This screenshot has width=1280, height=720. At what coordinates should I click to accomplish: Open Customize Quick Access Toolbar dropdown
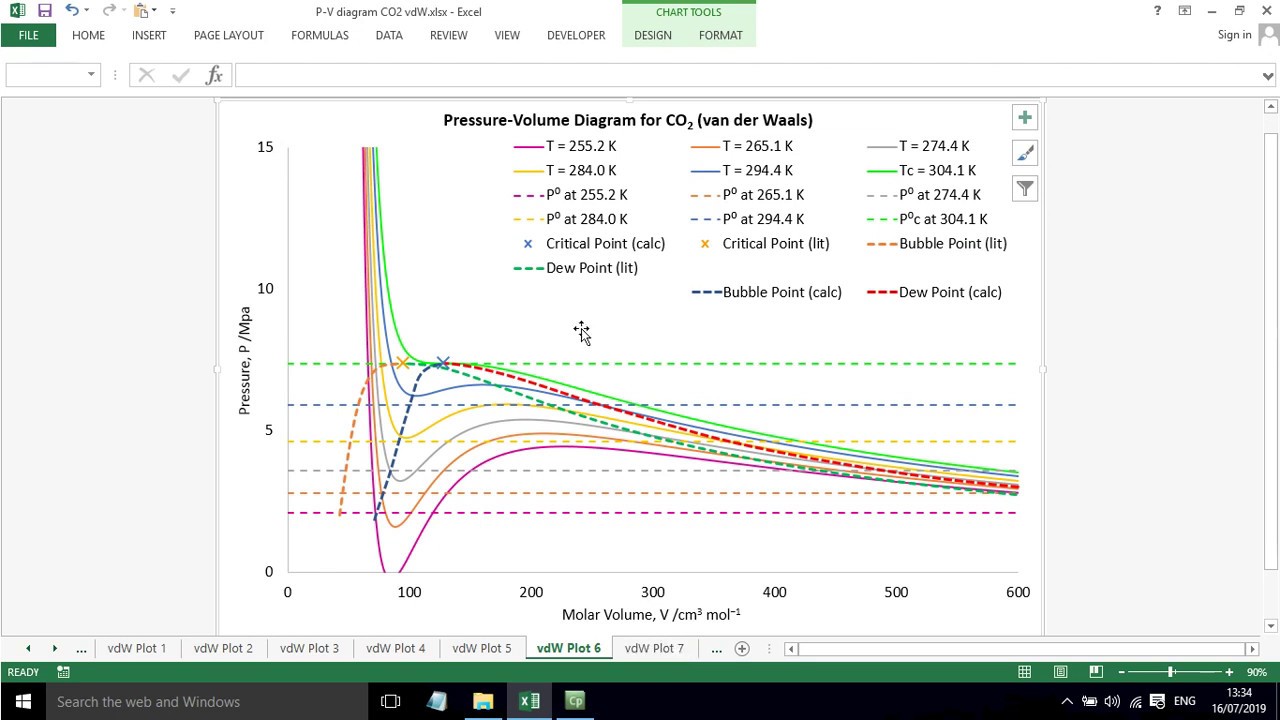click(173, 11)
